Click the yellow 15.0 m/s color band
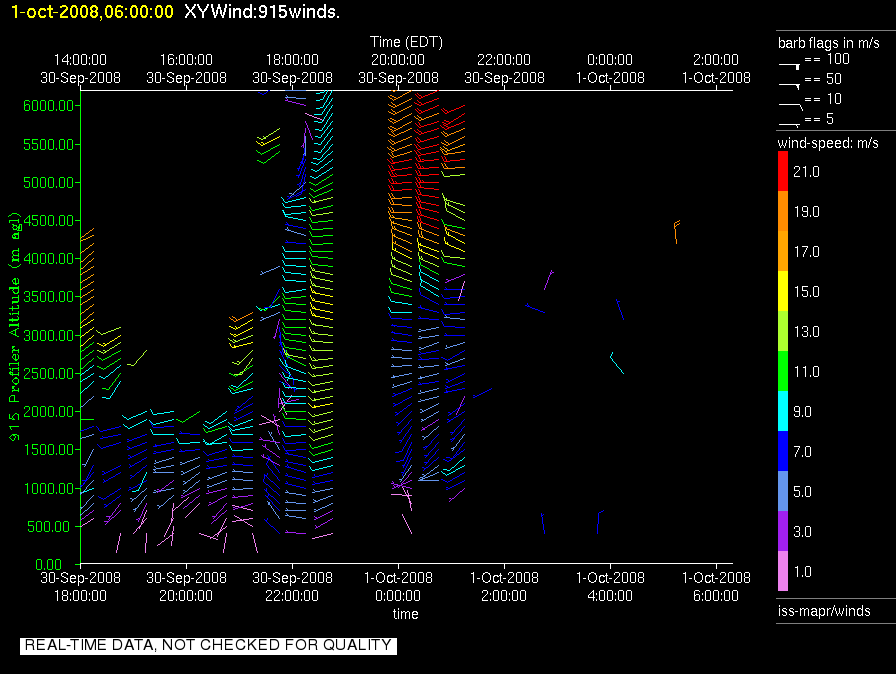The image size is (896, 674). click(x=783, y=291)
